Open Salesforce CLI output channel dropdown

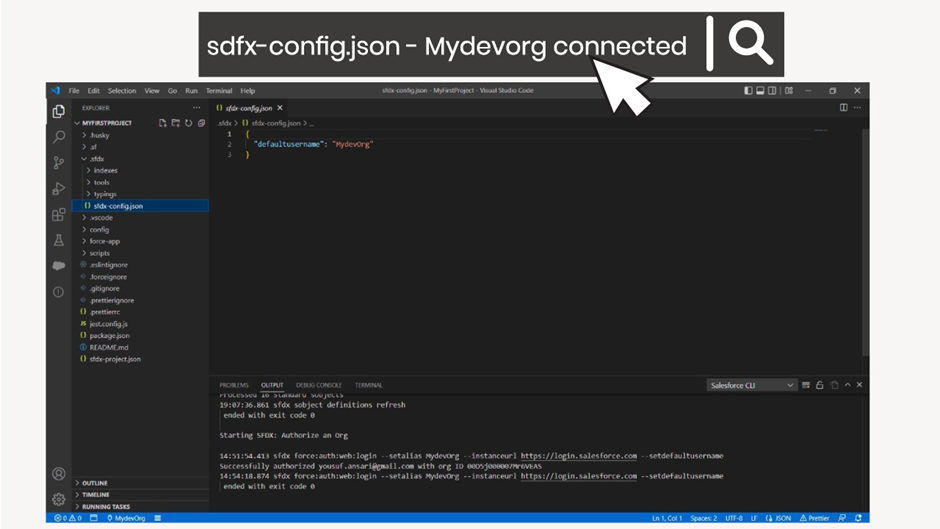pos(752,385)
